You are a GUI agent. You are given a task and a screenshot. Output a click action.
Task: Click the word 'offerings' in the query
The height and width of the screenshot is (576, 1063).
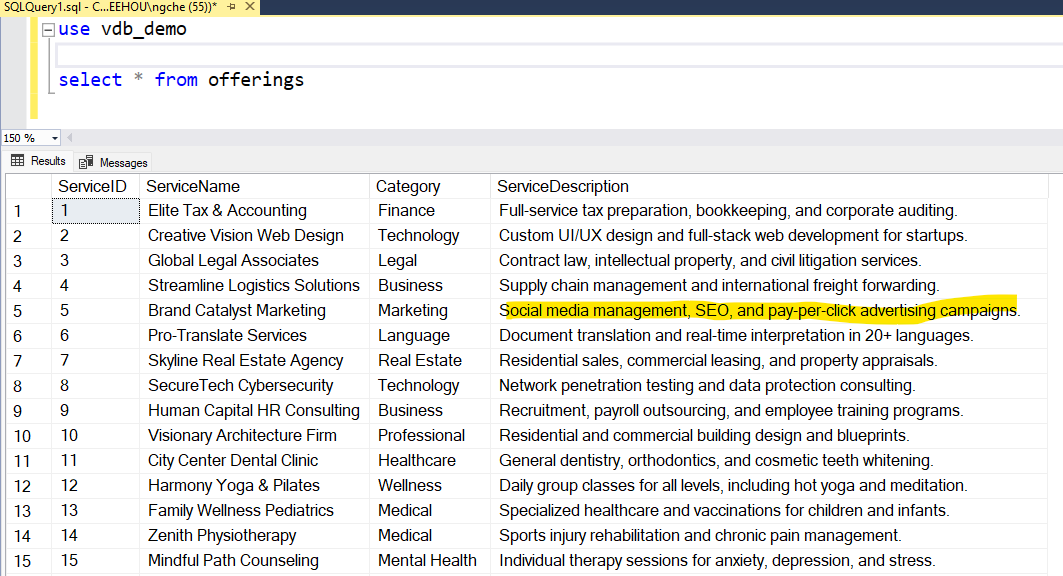click(x=256, y=80)
